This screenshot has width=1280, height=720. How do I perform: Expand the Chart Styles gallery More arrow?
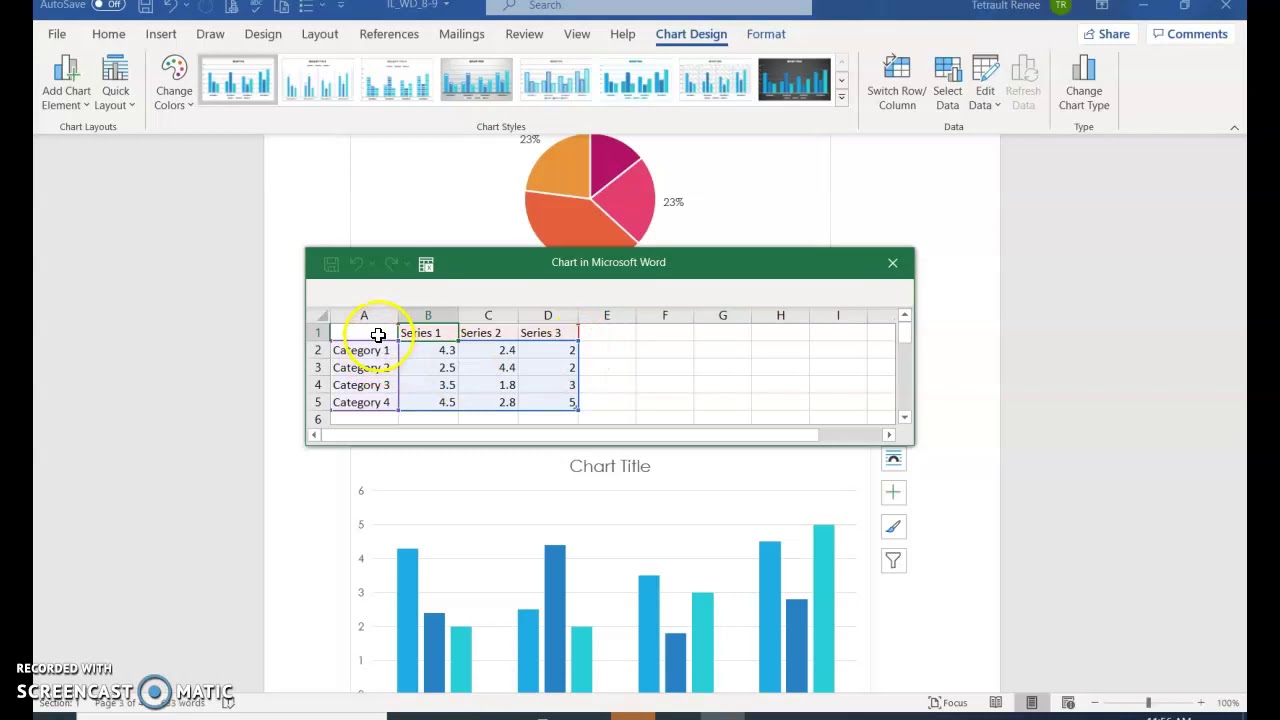[842, 97]
